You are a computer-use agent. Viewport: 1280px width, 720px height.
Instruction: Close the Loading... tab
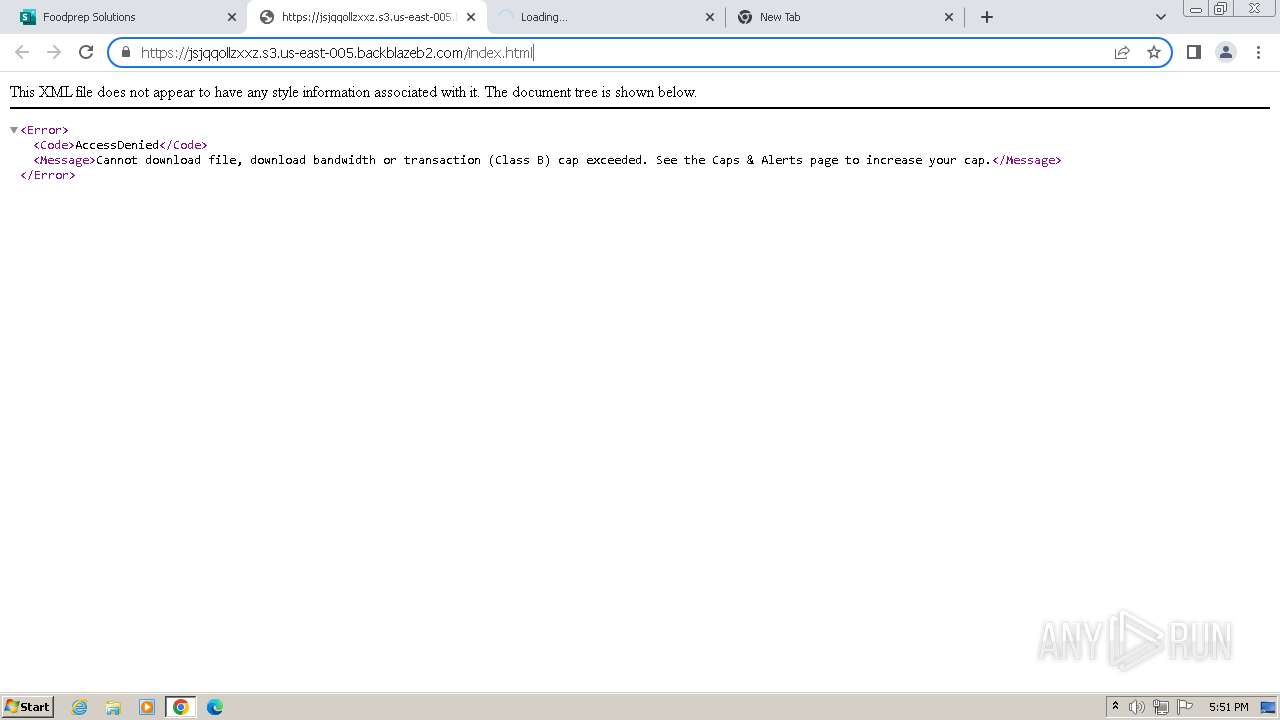[x=710, y=17]
